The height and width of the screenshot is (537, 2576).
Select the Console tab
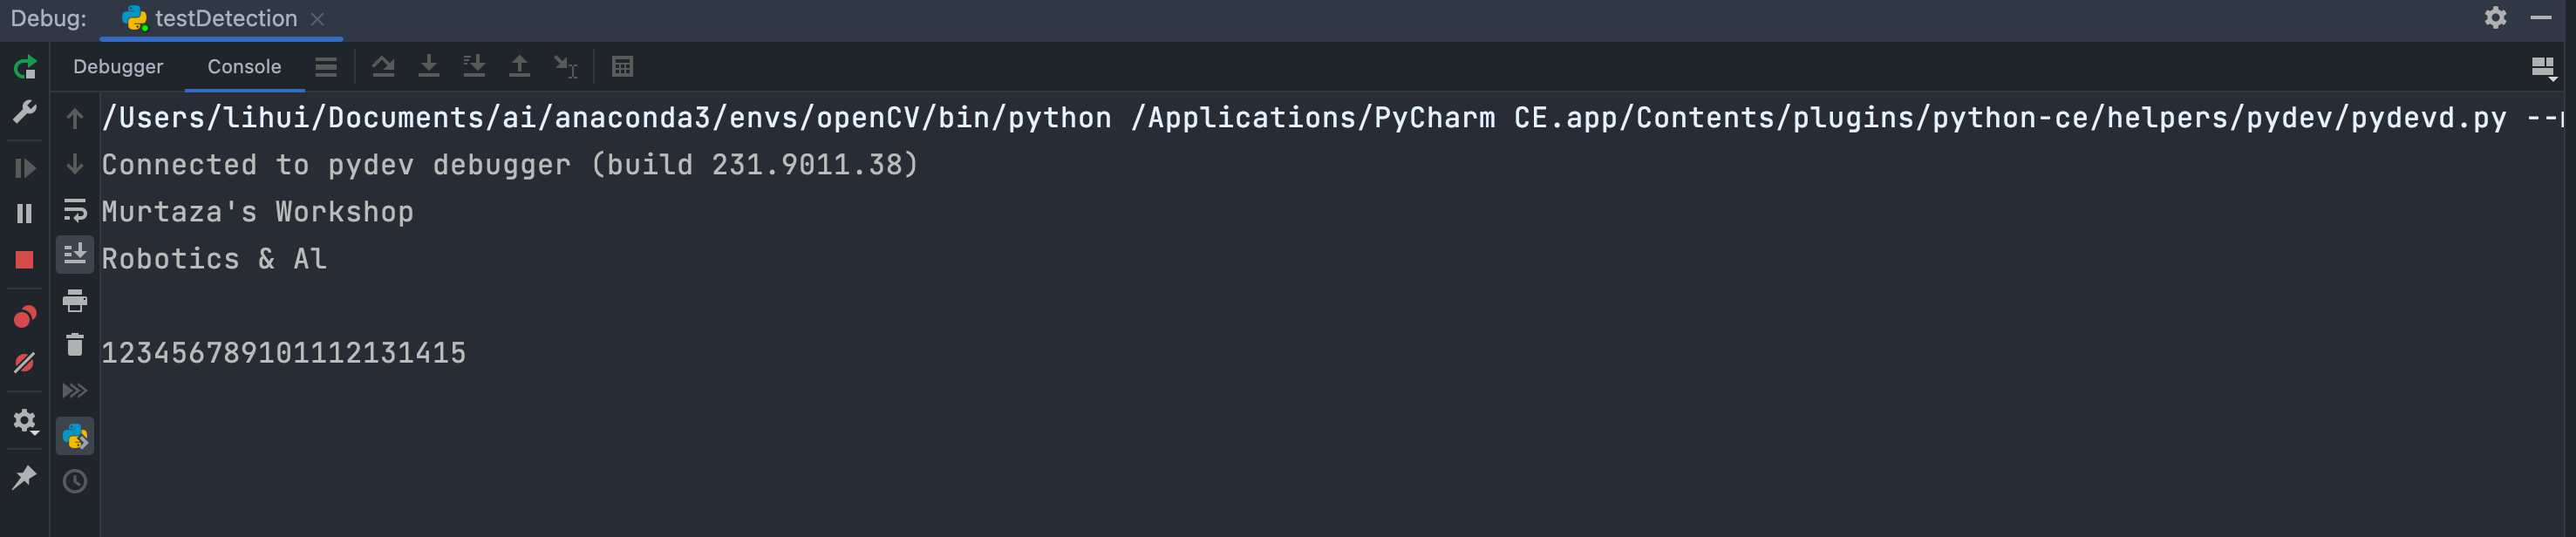click(x=244, y=67)
